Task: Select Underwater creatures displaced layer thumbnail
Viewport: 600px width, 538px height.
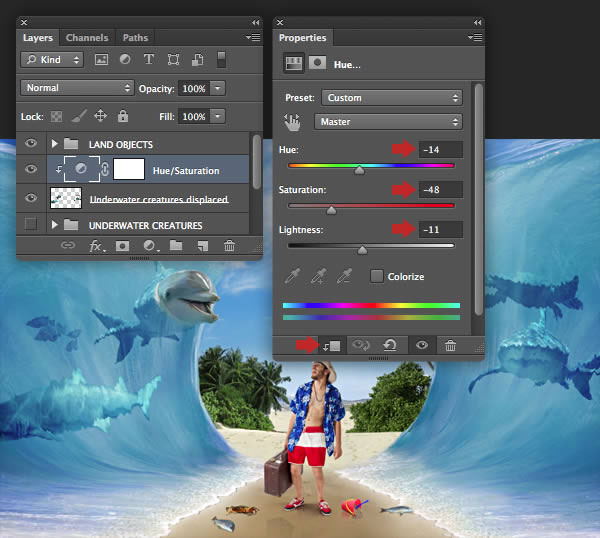Action: point(66,198)
